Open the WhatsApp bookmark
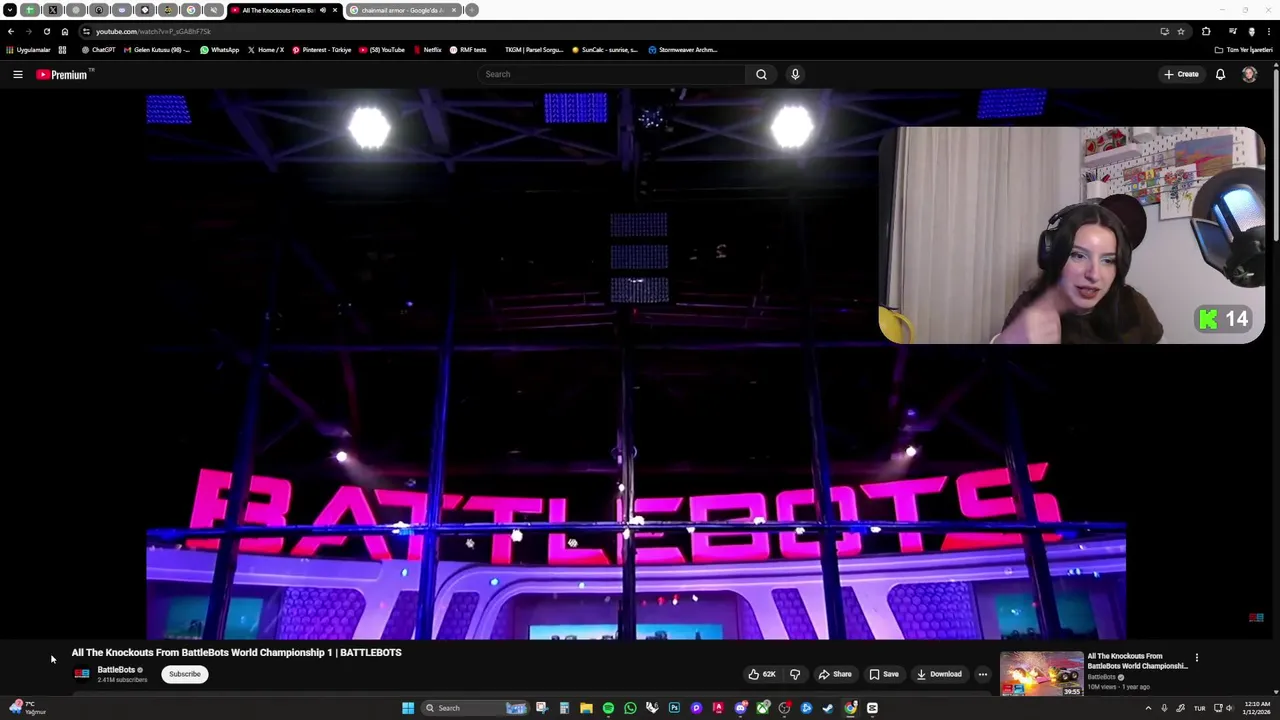The image size is (1280, 720). click(220, 50)
